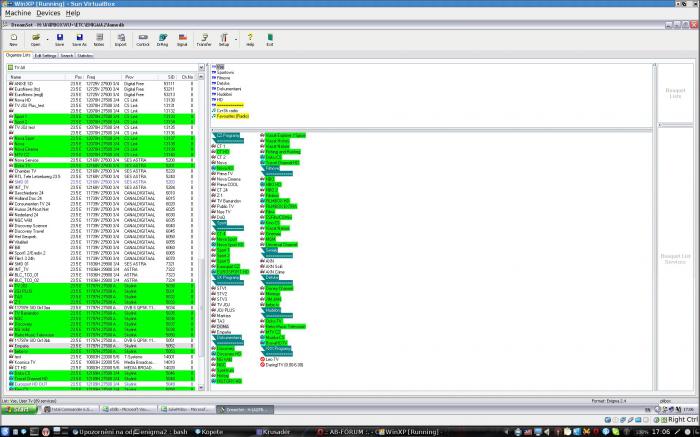
Task: Sort service list by Prov column
Action: 141,77
